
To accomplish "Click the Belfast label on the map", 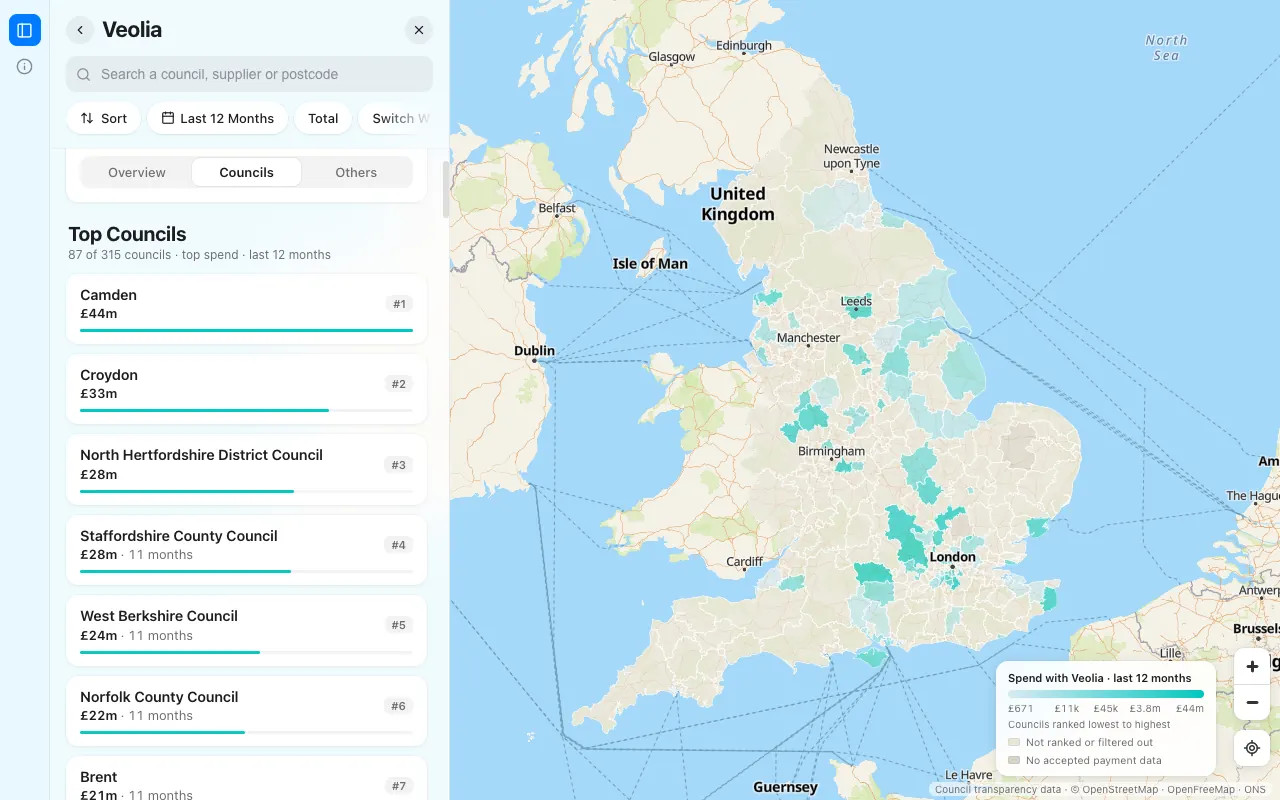I will click(557, 209).
